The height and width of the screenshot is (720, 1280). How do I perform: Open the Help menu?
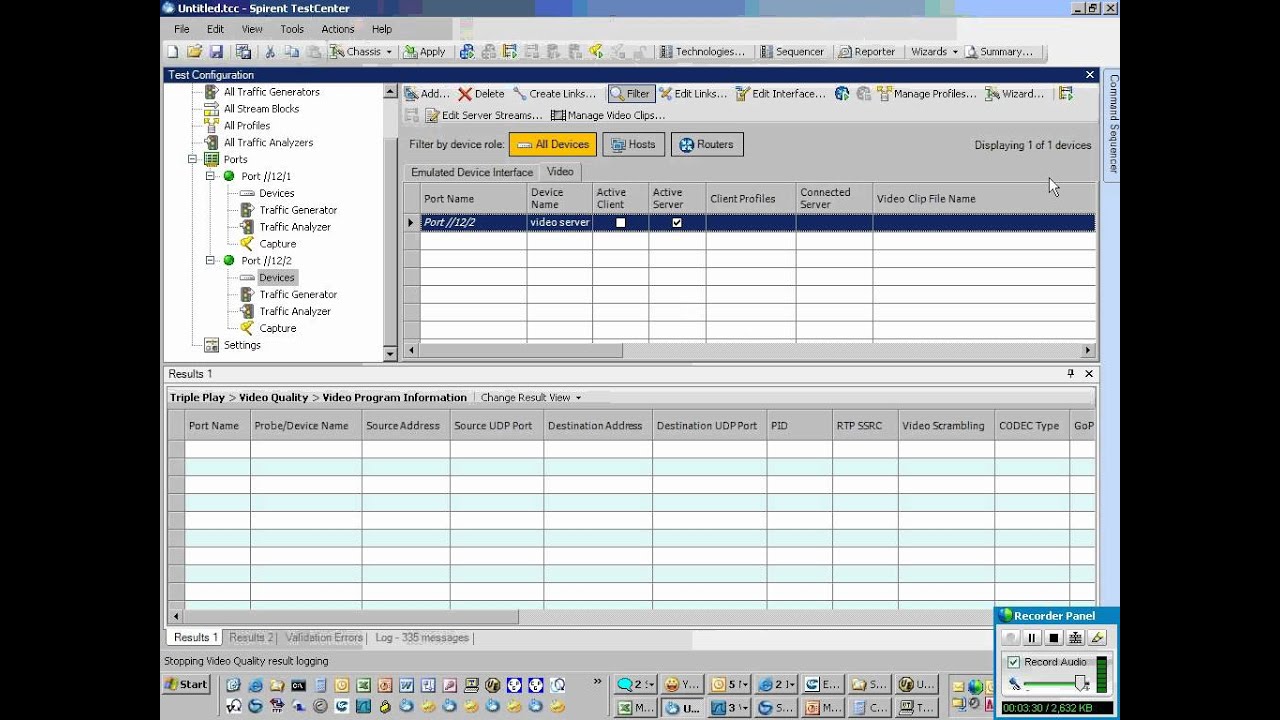tap(382, 29)
